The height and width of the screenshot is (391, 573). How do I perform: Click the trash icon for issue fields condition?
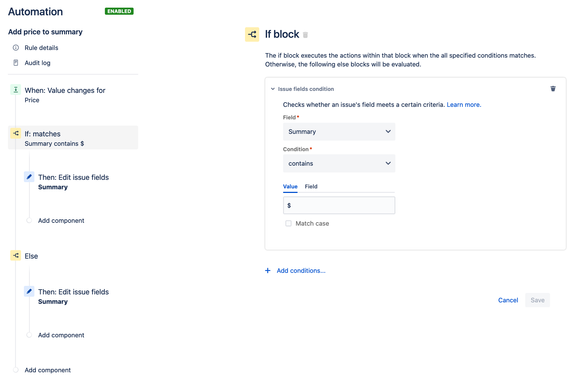click(x=553, y=89)
